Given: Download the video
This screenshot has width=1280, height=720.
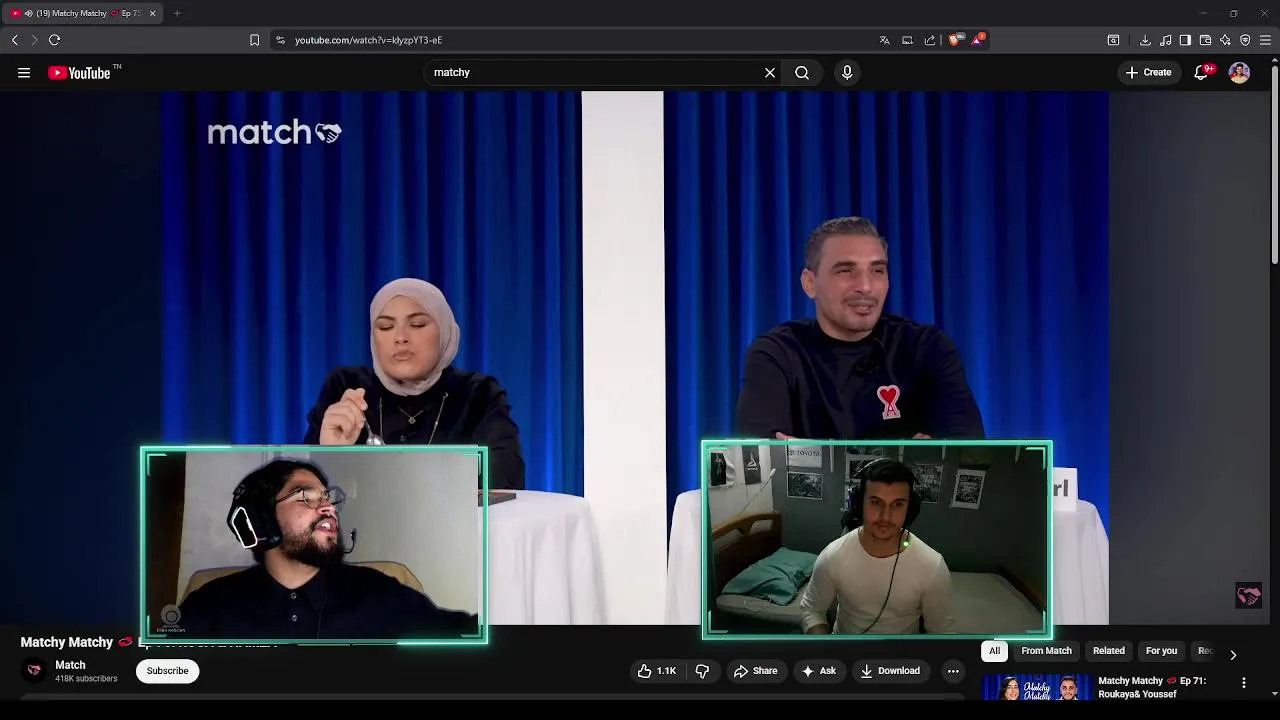Looking at the screenshot, I should click(889, 671).
